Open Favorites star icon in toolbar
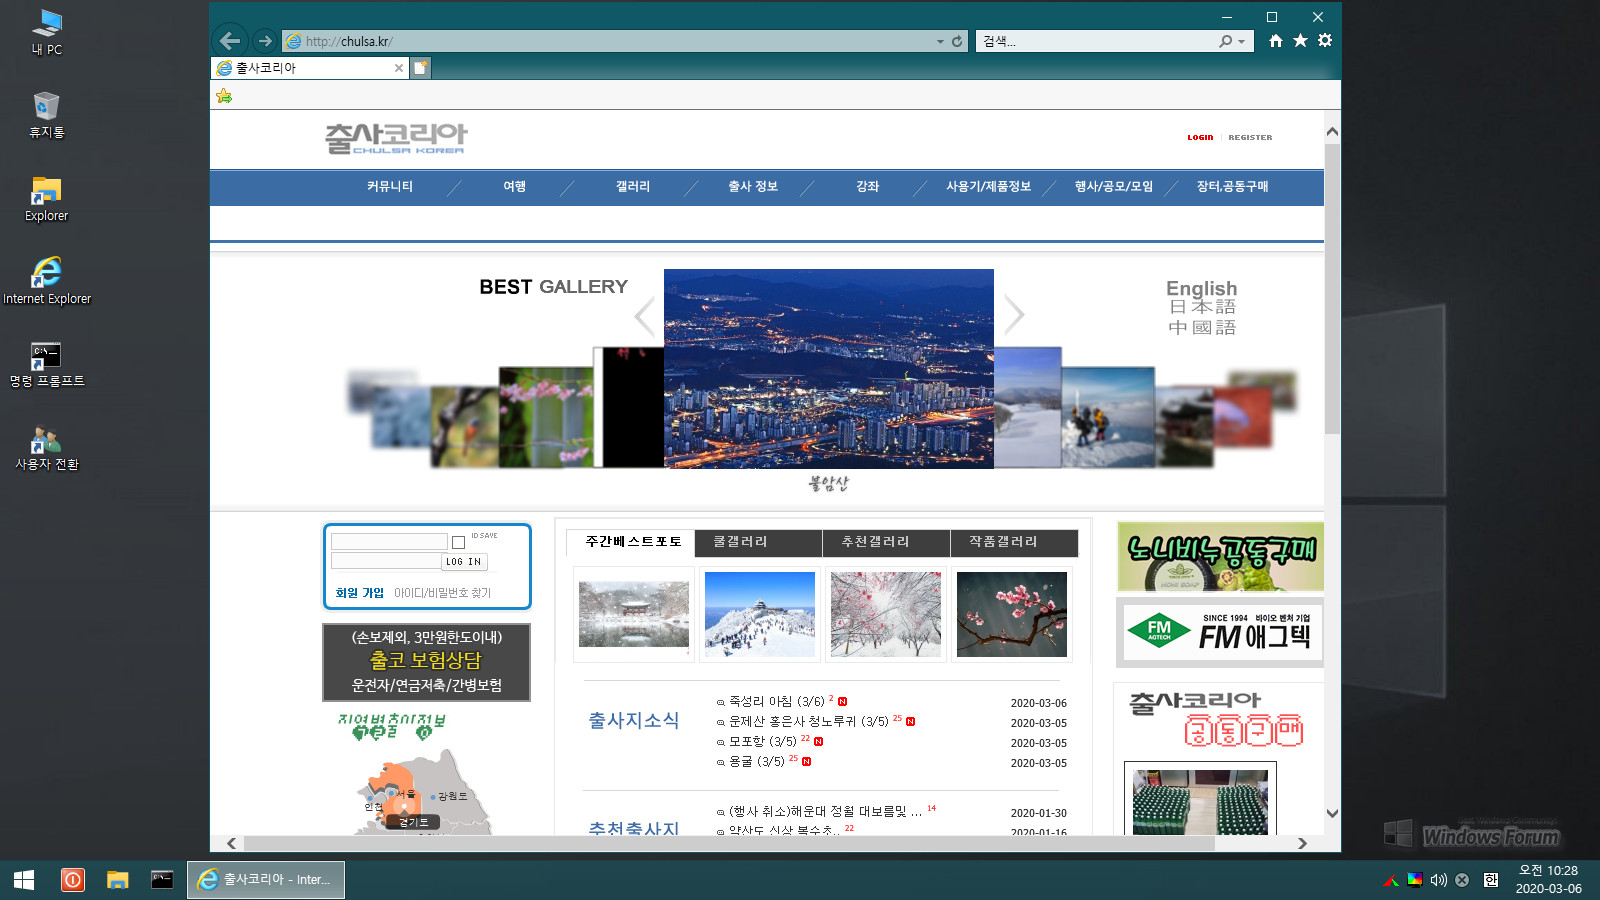1600x900 pixels. pos(1300,41)
